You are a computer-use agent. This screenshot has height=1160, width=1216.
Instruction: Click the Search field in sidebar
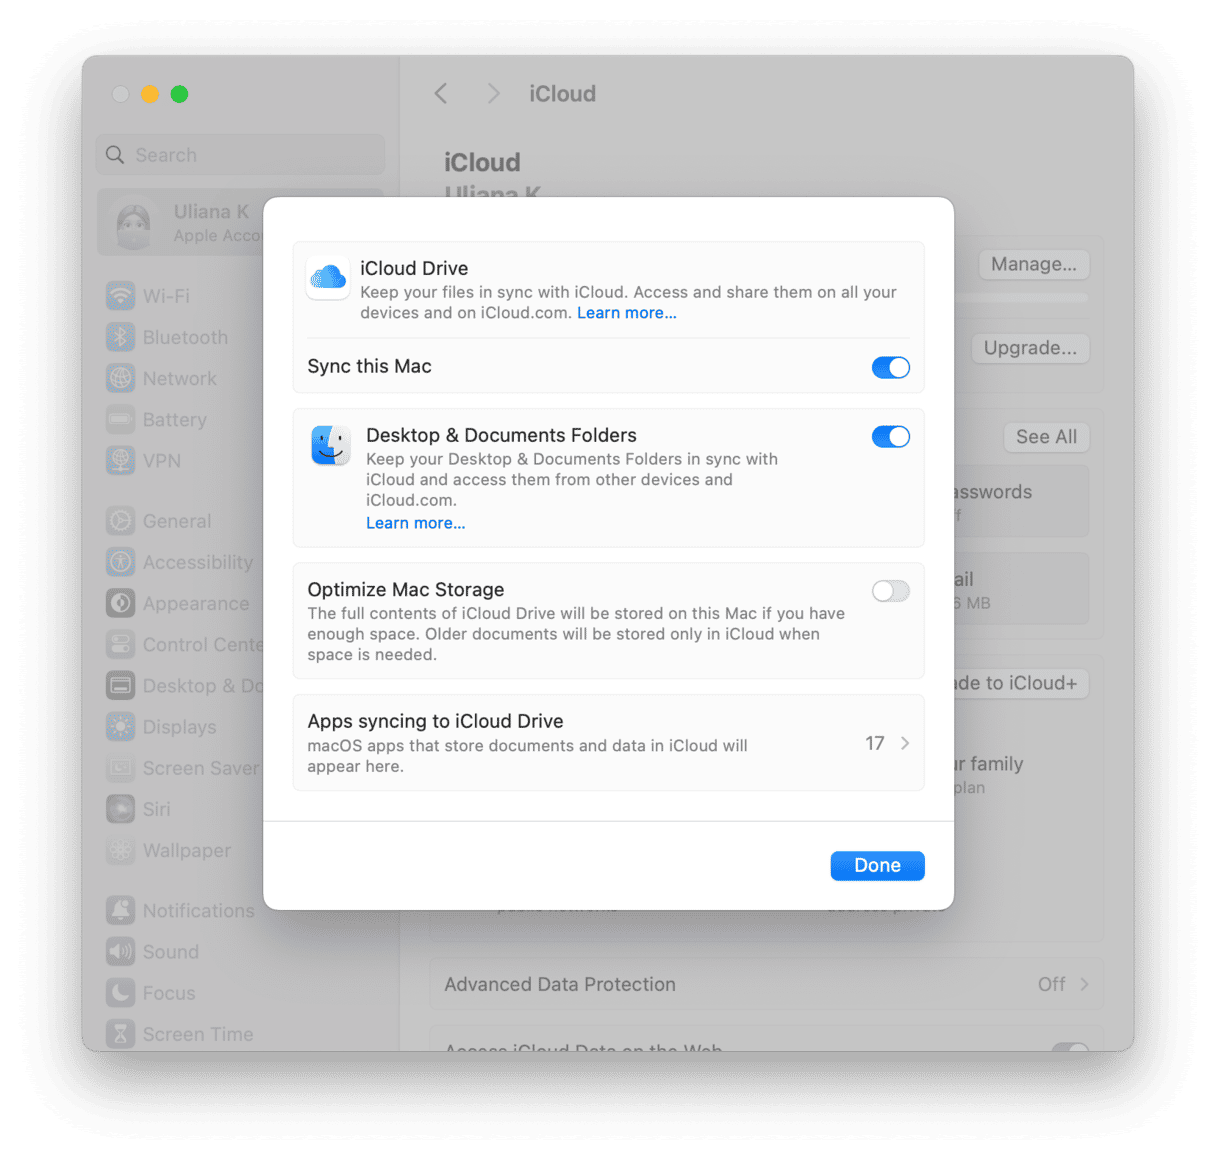[240, 155]
